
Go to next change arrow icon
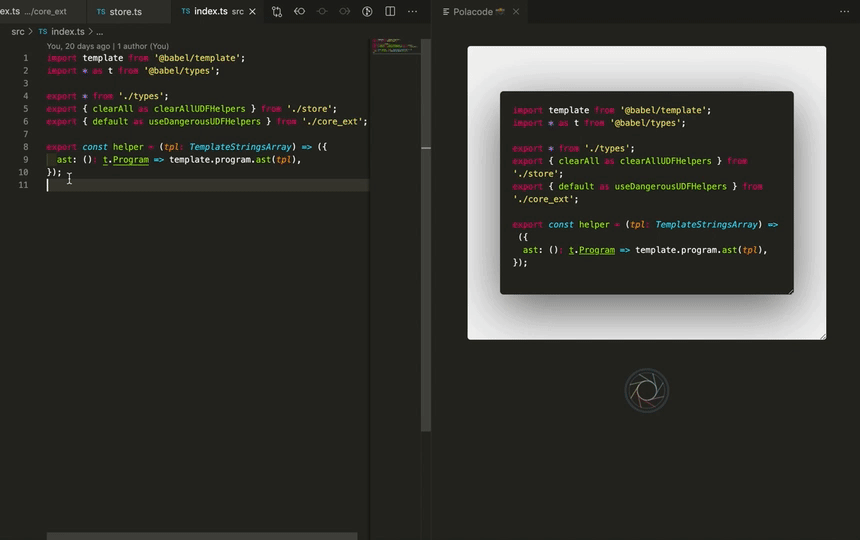pos(345,12)
